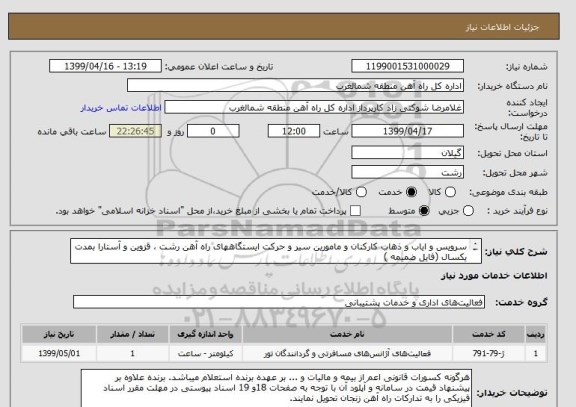The image size is (576, 407).
Task: Click the کیلومتر - ساعت unit cell
Action: 205,353
